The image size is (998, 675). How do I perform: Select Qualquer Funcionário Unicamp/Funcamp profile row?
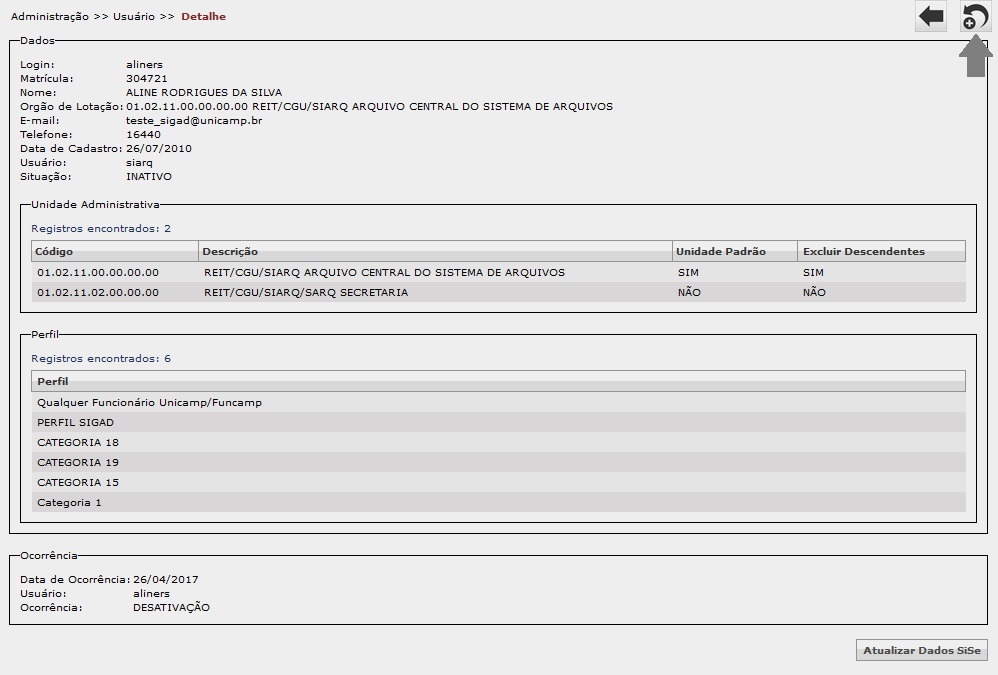(498, 402)
